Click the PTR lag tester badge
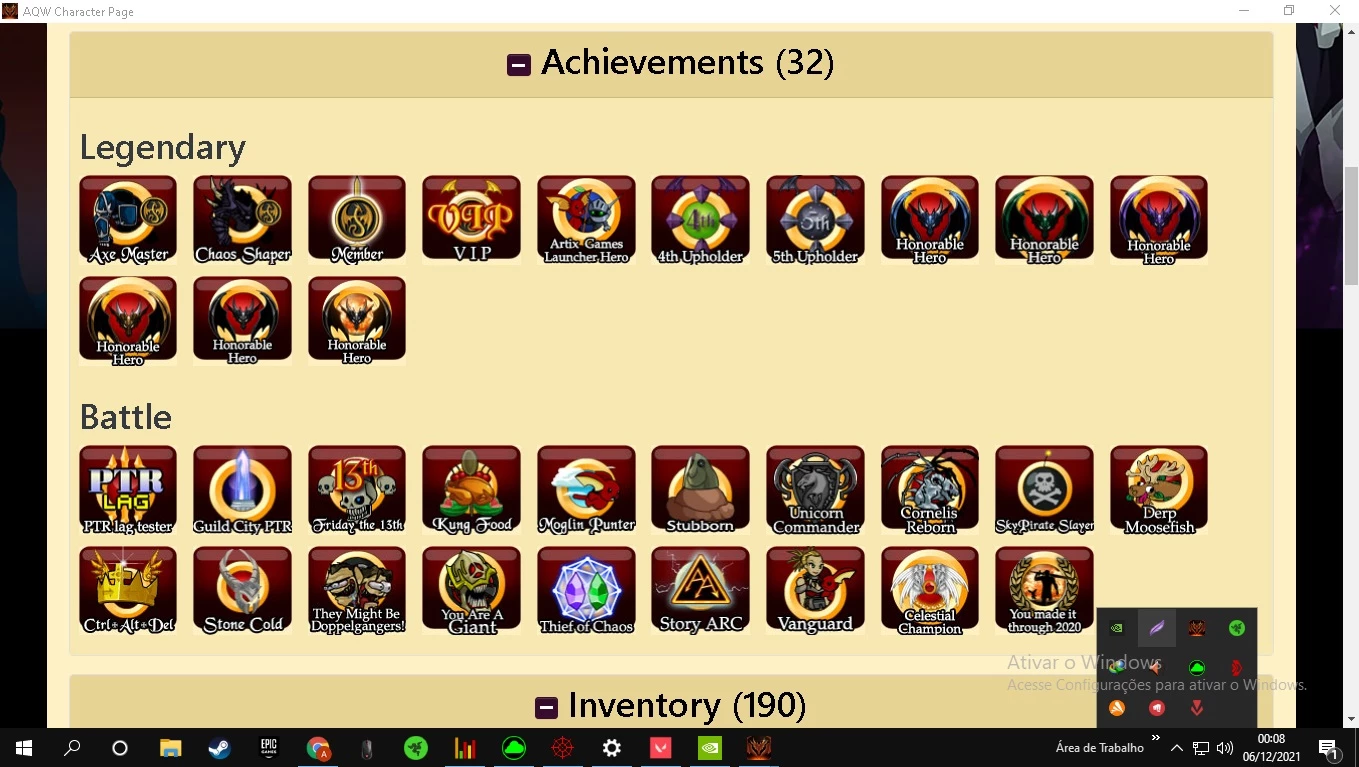Screen dimensions: 1359x767 click(128, 489)
